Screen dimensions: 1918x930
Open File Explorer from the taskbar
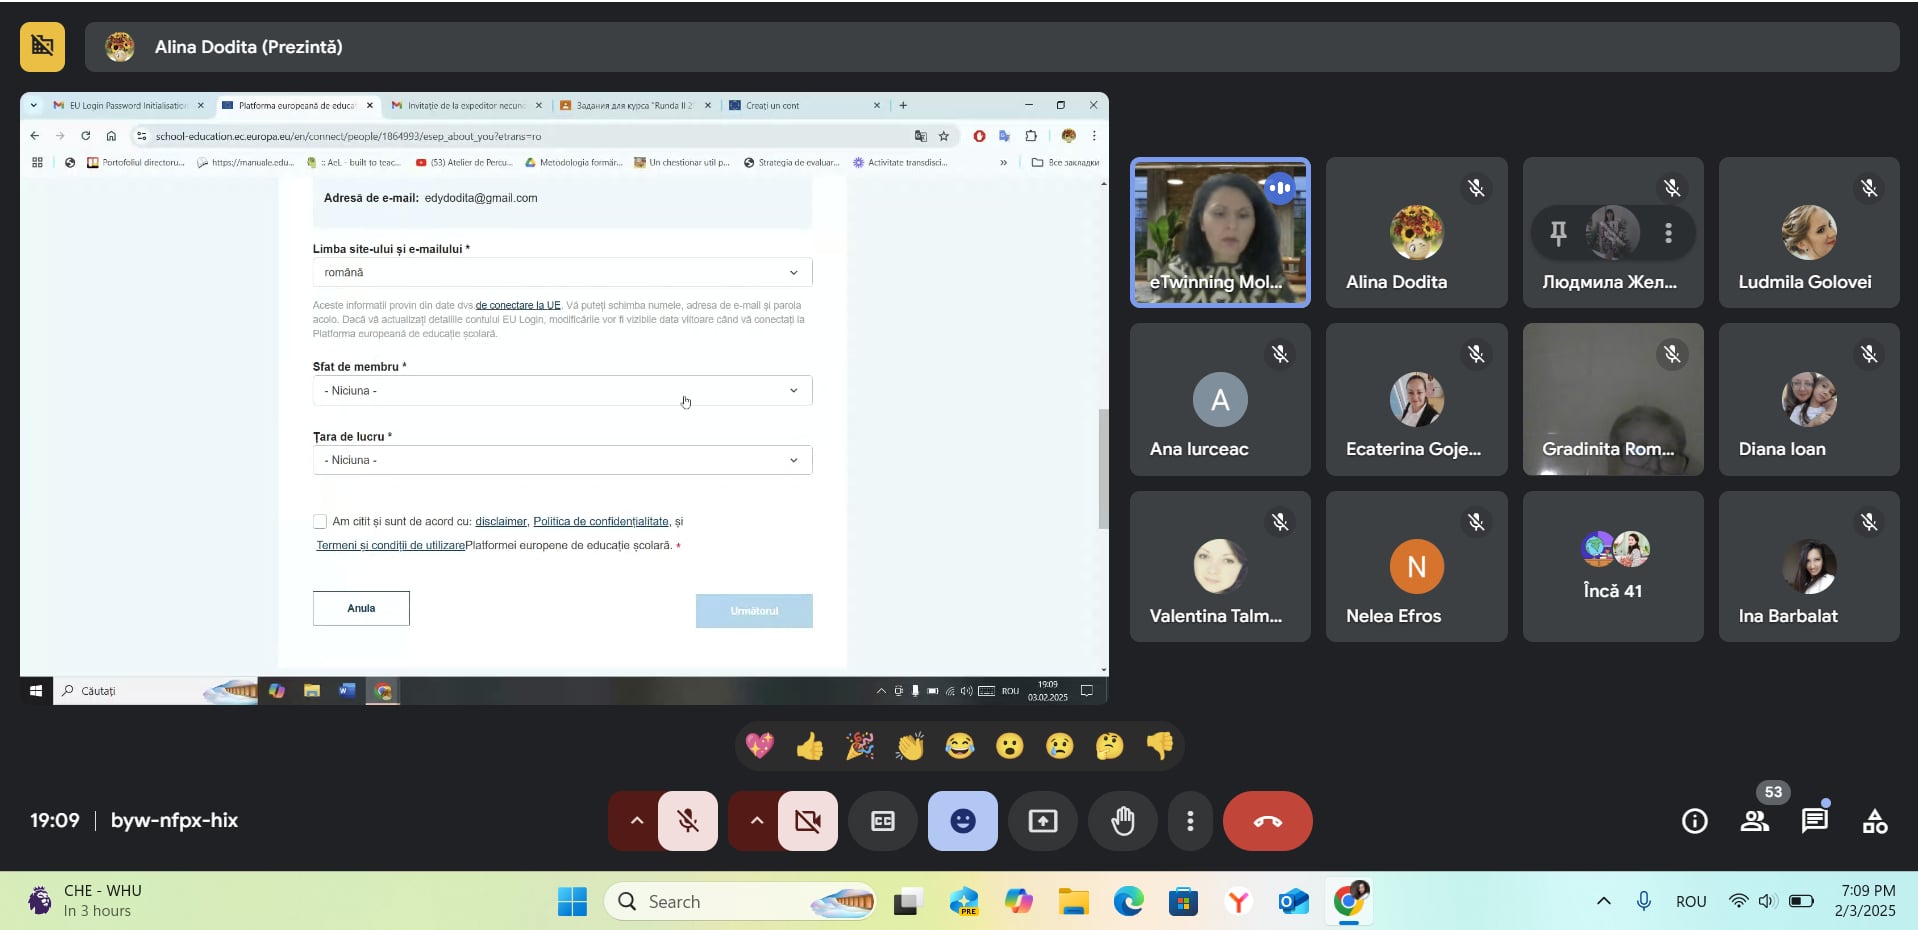(x=1073, y=902)
